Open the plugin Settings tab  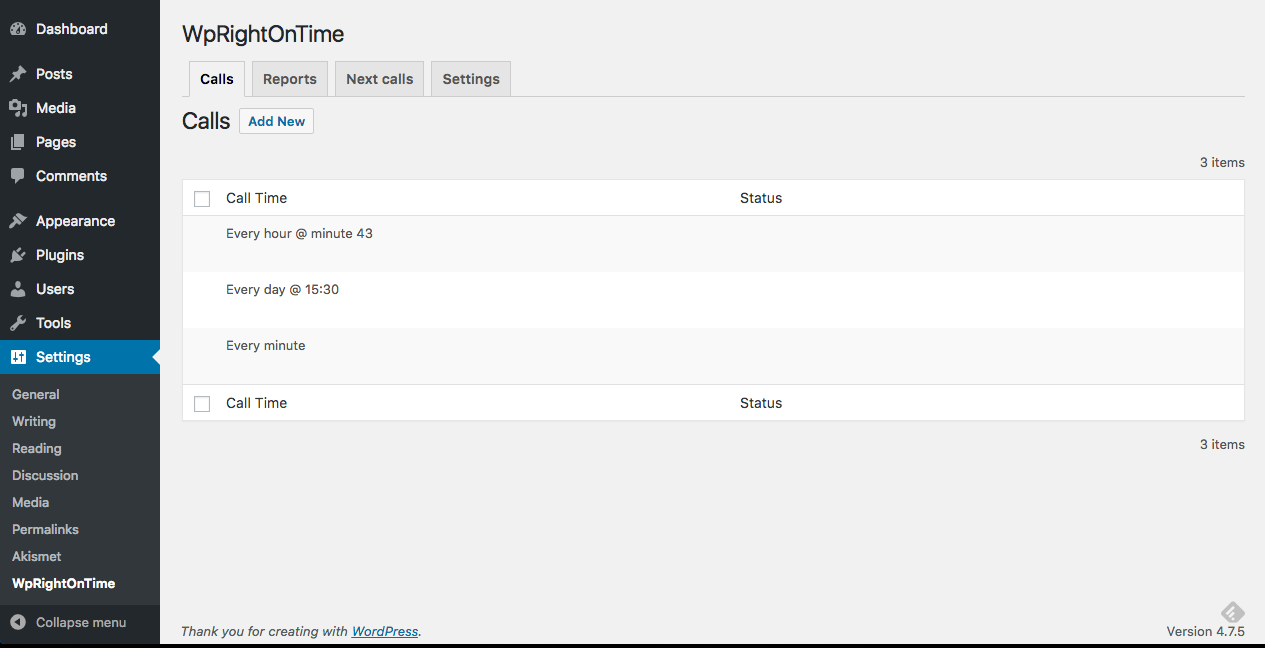coord(471,79)
